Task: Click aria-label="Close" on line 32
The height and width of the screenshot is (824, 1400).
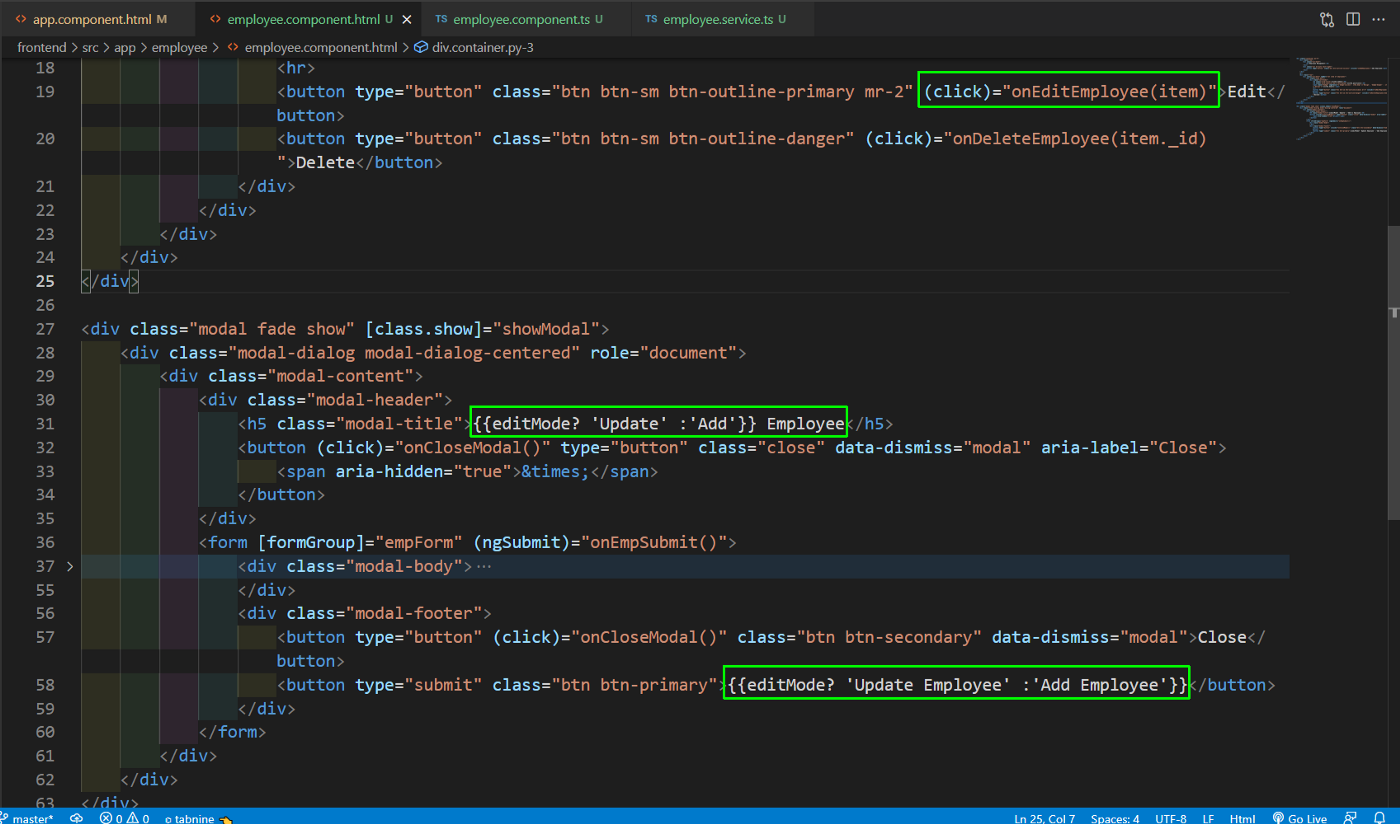Action: coord(1129,447)
